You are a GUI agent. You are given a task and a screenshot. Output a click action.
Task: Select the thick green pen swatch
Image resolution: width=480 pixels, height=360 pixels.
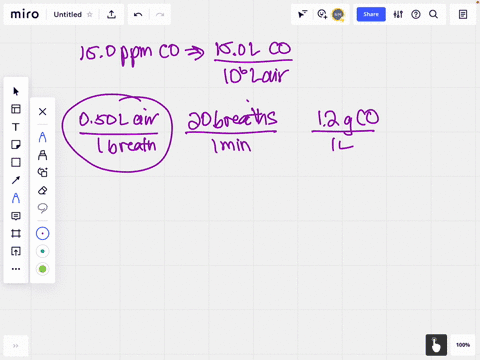pyautogui.click(x=42, y=269)
